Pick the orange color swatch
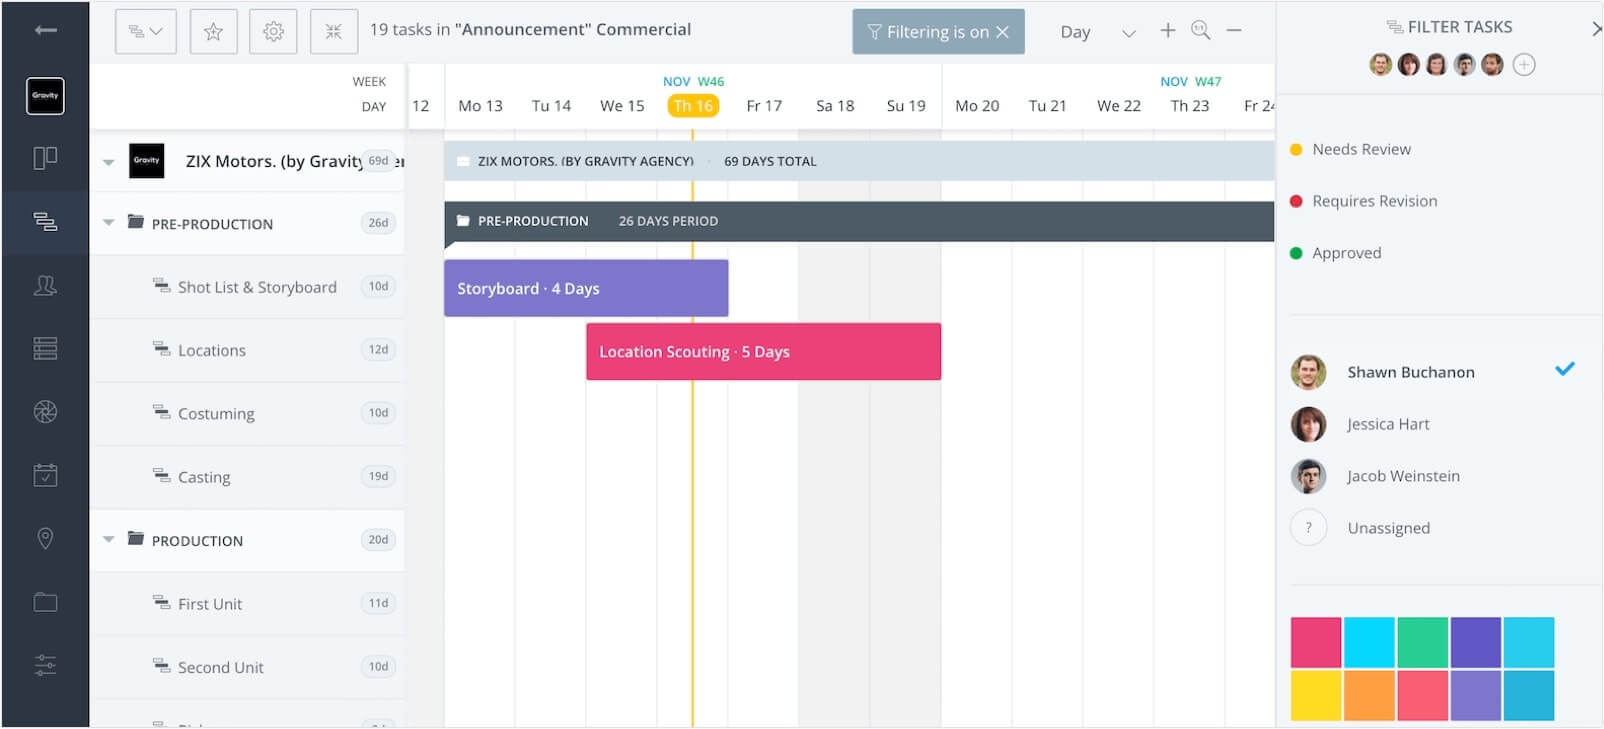1604x729 pixels. click(x=1369, y=695)
